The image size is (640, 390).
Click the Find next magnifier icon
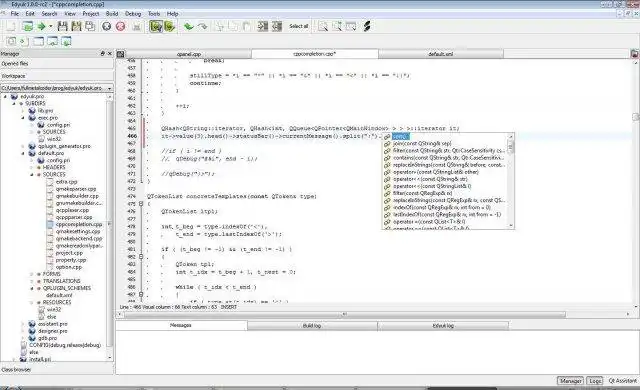(337, 27)
